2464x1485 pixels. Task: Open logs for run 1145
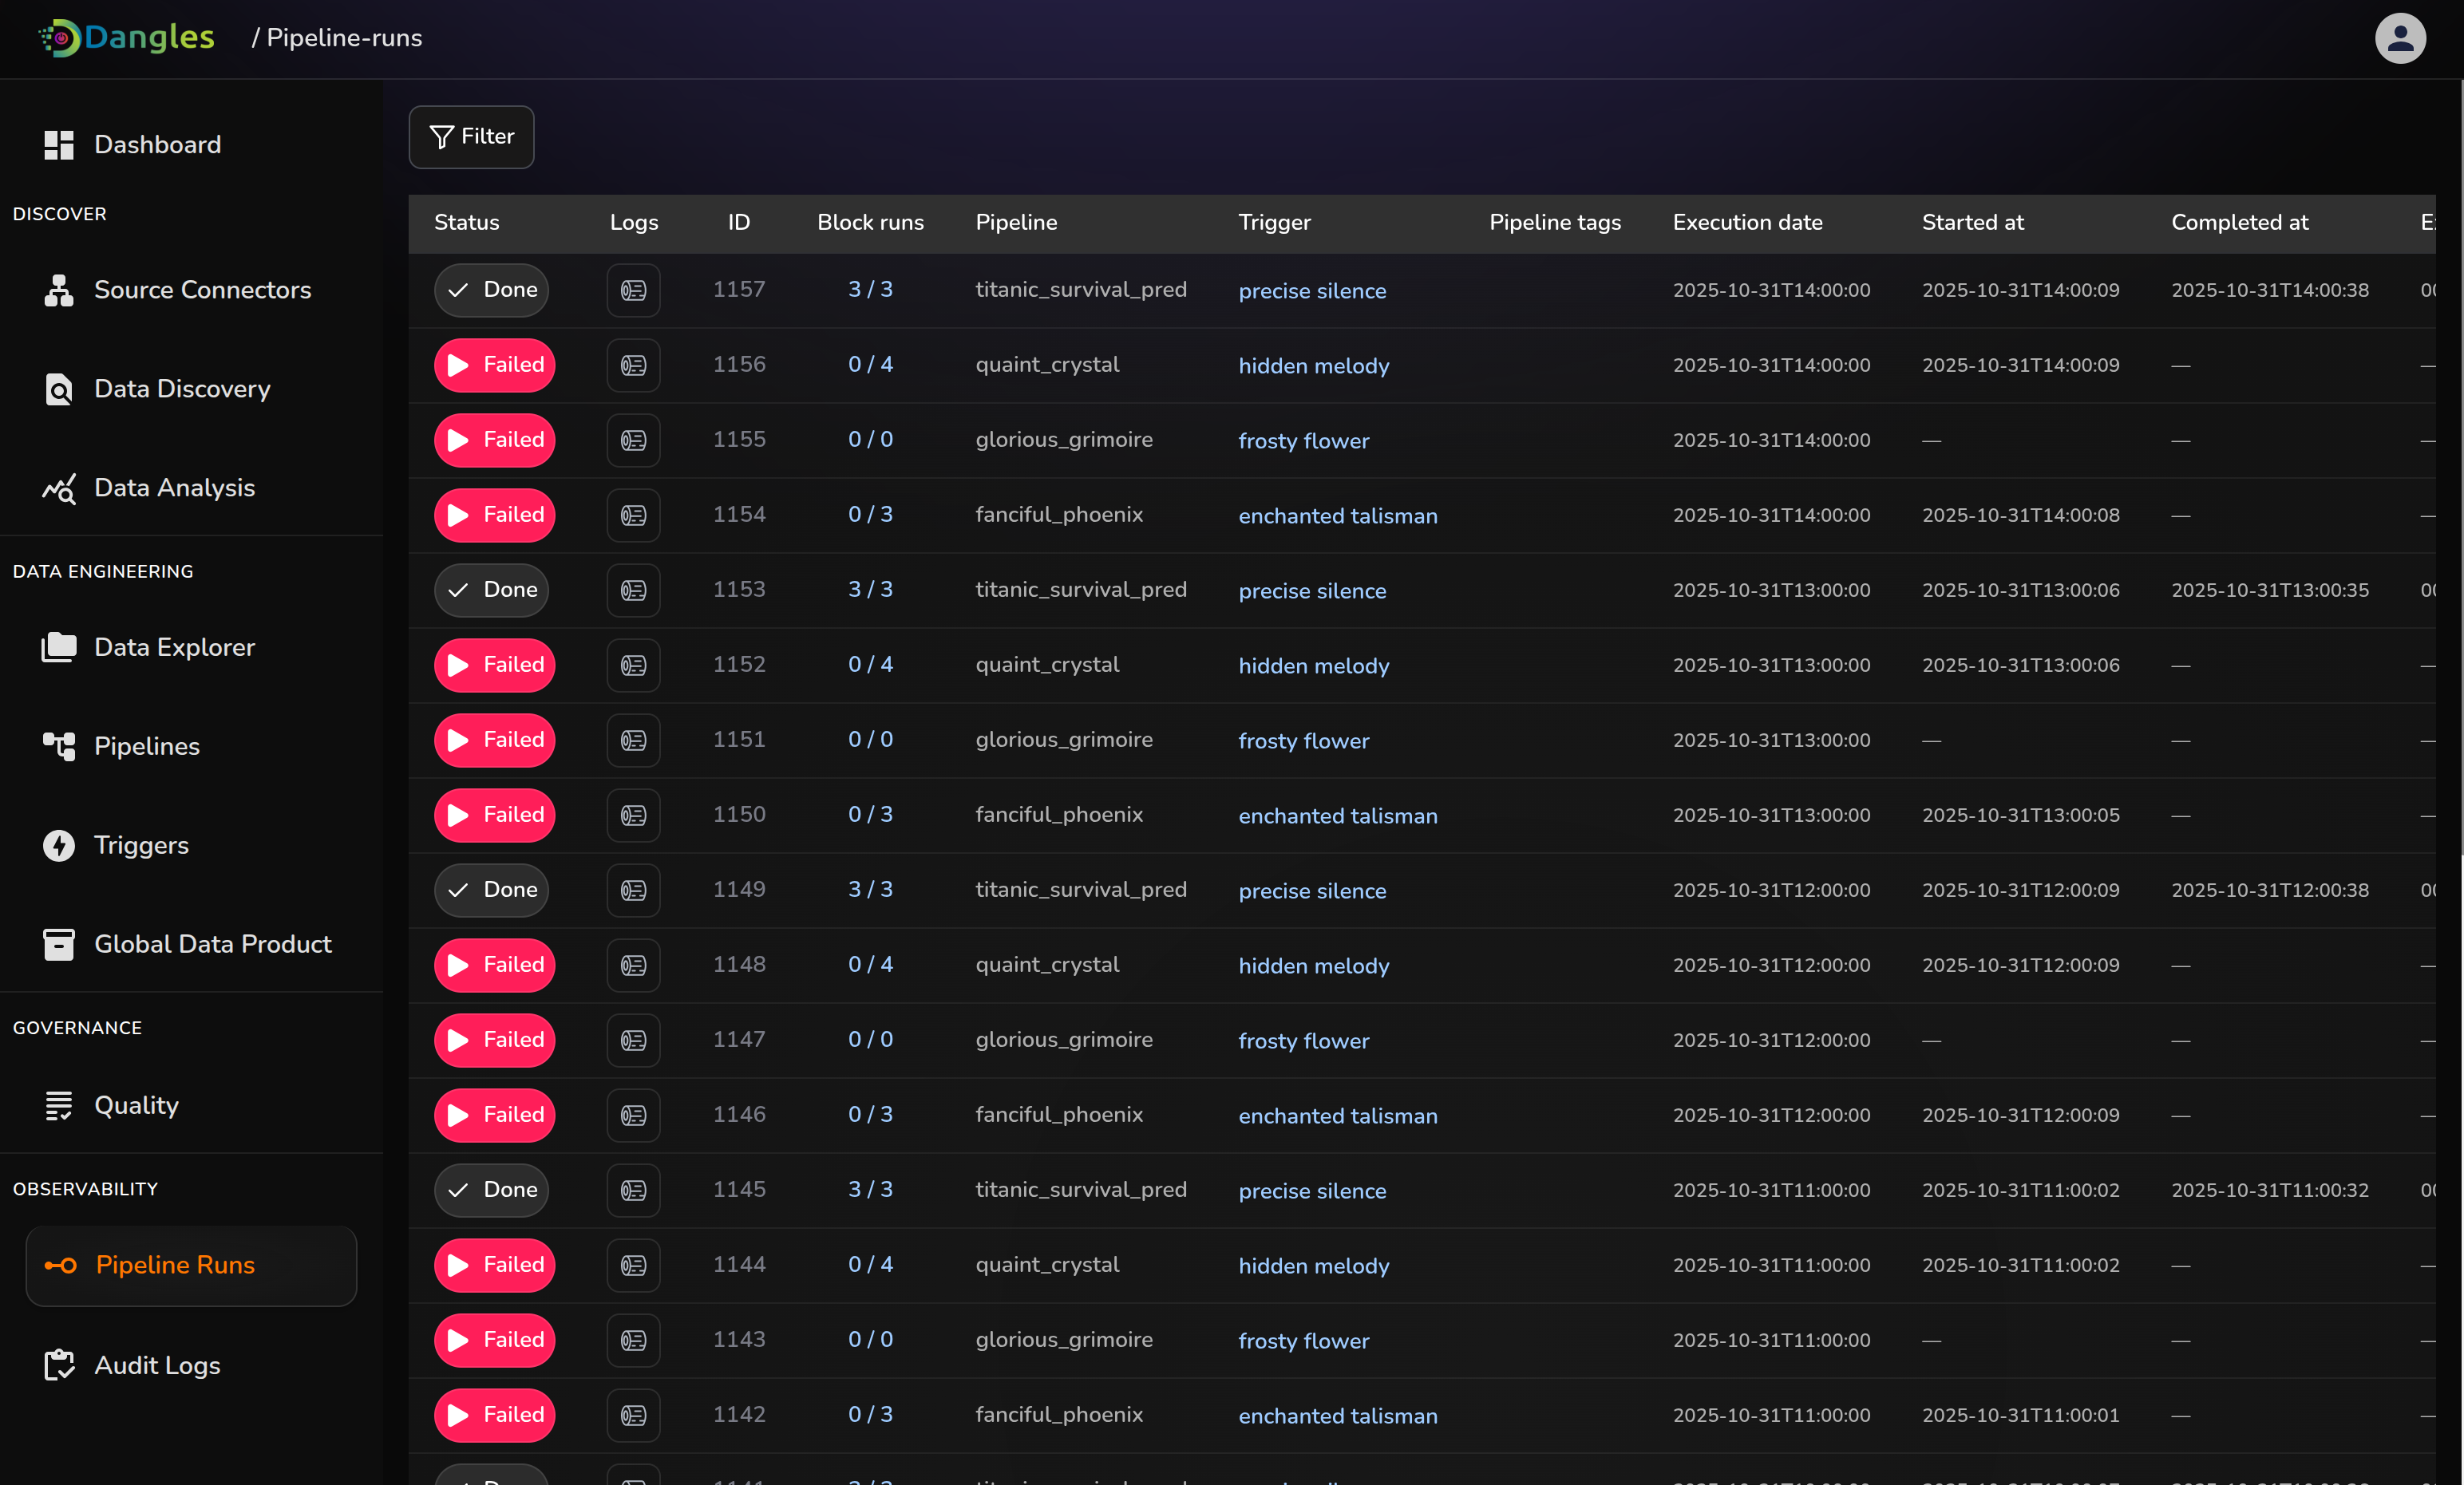click(633, 1190)
